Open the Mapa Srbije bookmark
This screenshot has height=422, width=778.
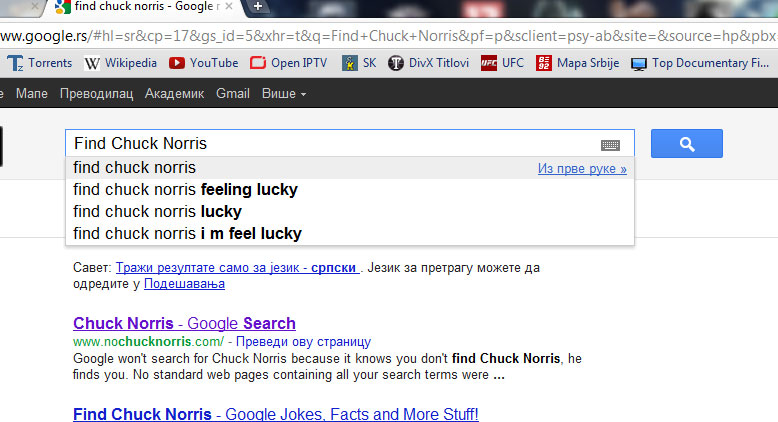[x=578, y=63]
